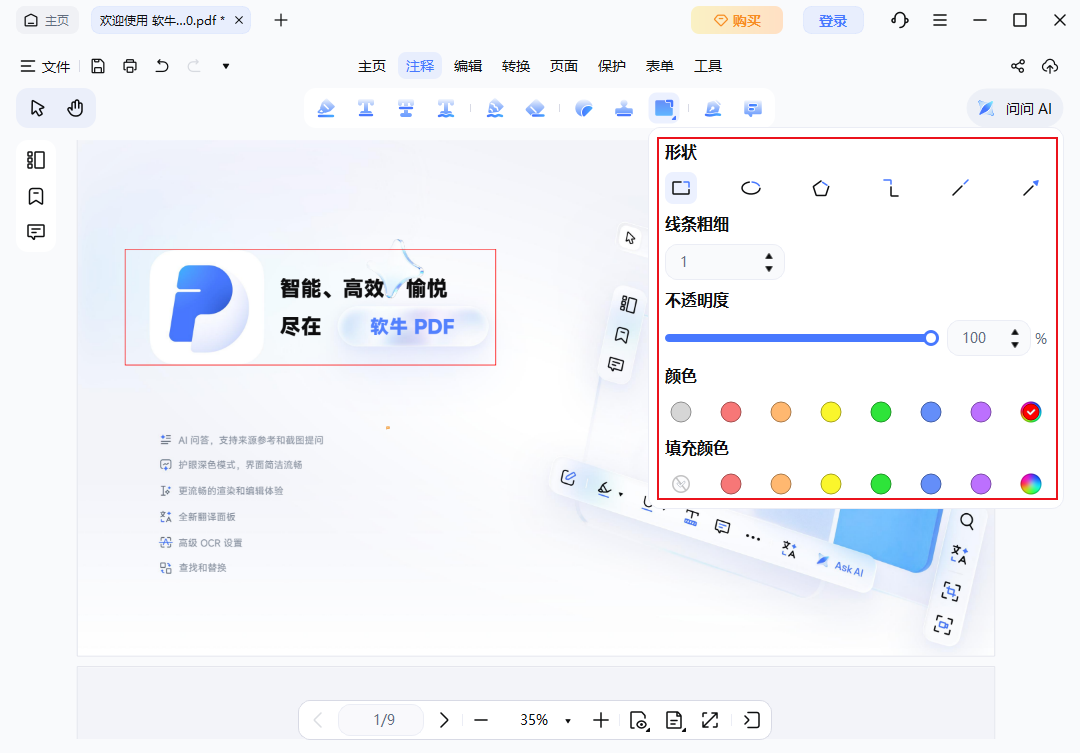Switch to the 转换 tab

coord(516,66)
